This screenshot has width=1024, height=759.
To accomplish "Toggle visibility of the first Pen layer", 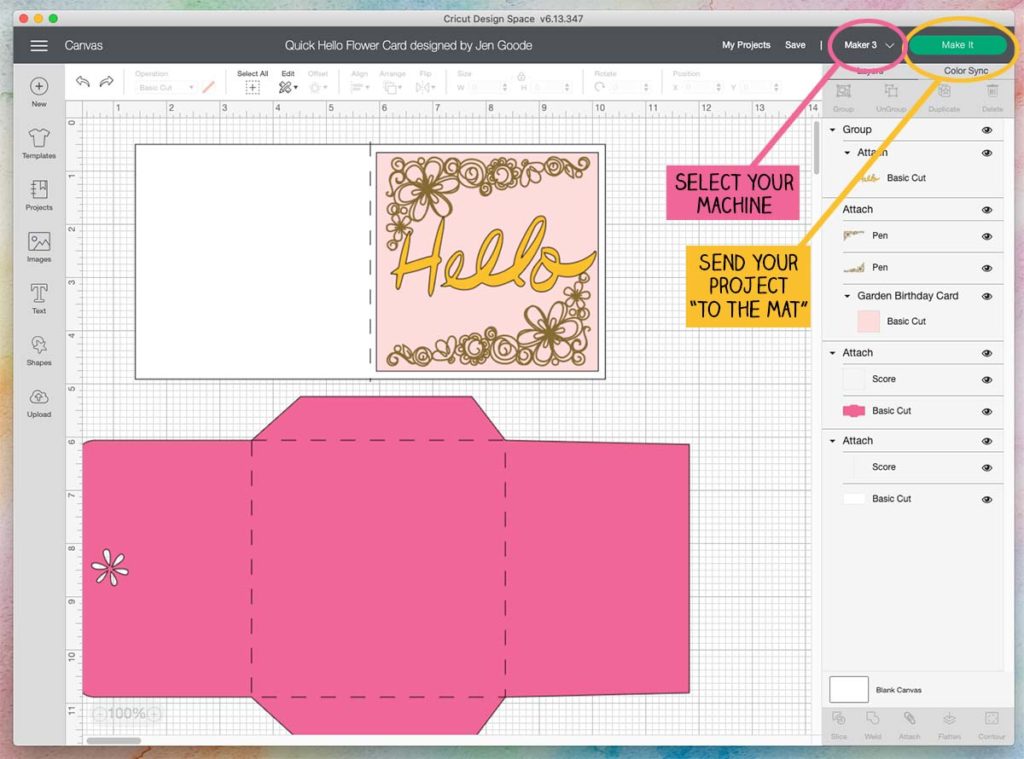I will click(986, 235).
